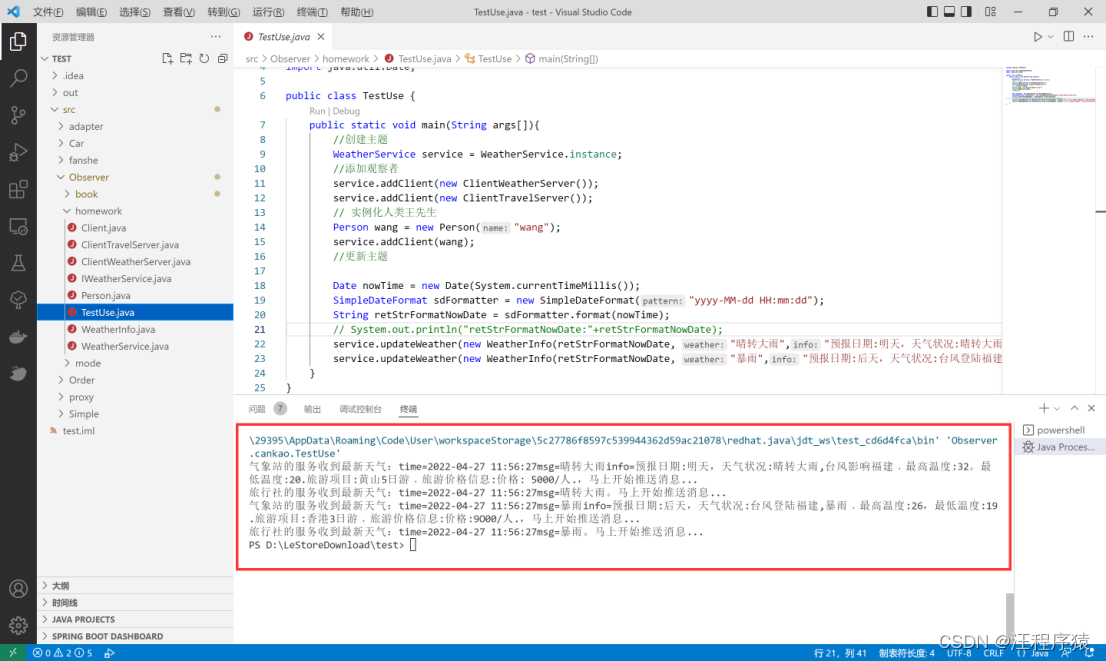The image size is (1106, 661).
Task: Click the code minimap overview
Action: tap(1050, 86)
